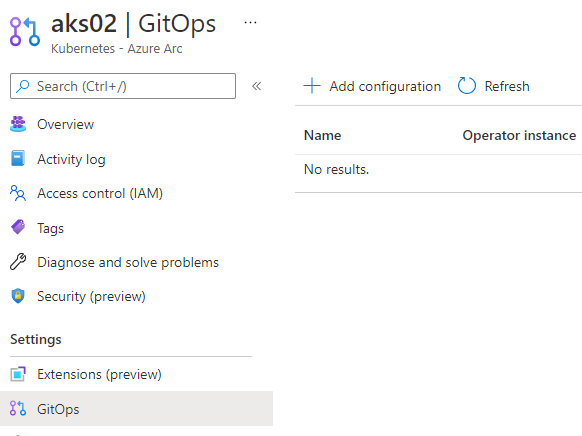The width and height of the screenshot is (582, 436).
Task: Click the Add configuration button
Action: tap(372, 86)
